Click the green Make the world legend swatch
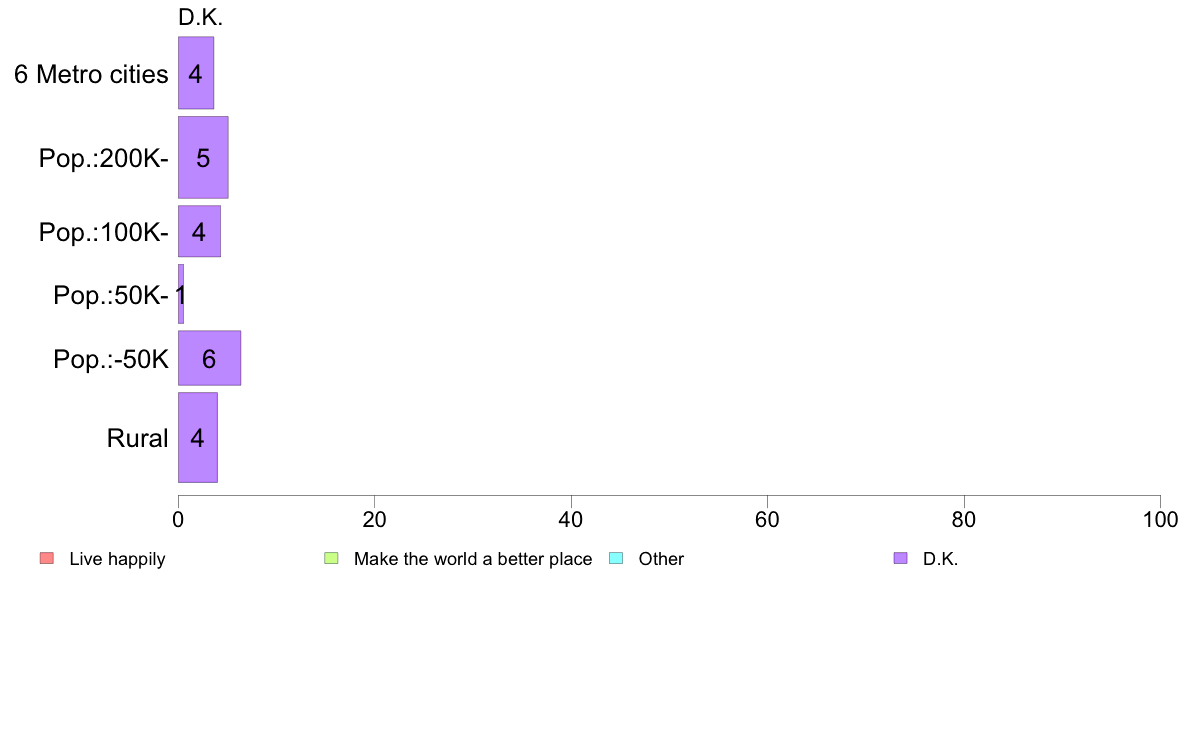 [x=331, y=559]
